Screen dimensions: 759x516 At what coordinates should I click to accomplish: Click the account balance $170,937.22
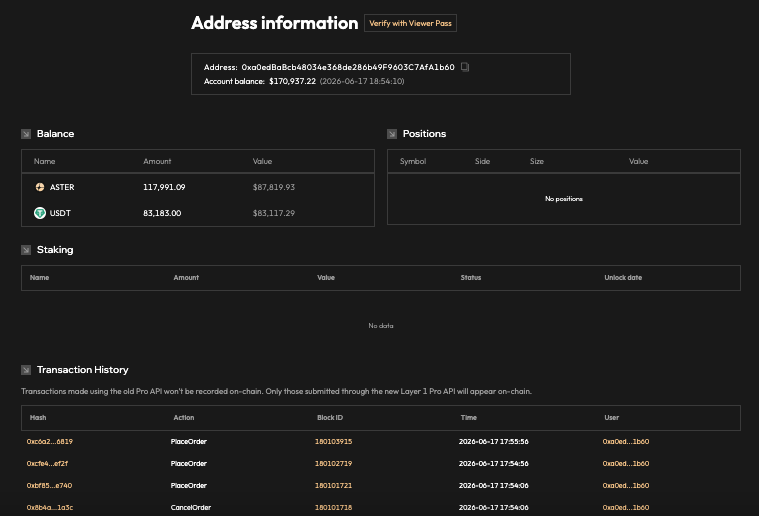[292, 81]
